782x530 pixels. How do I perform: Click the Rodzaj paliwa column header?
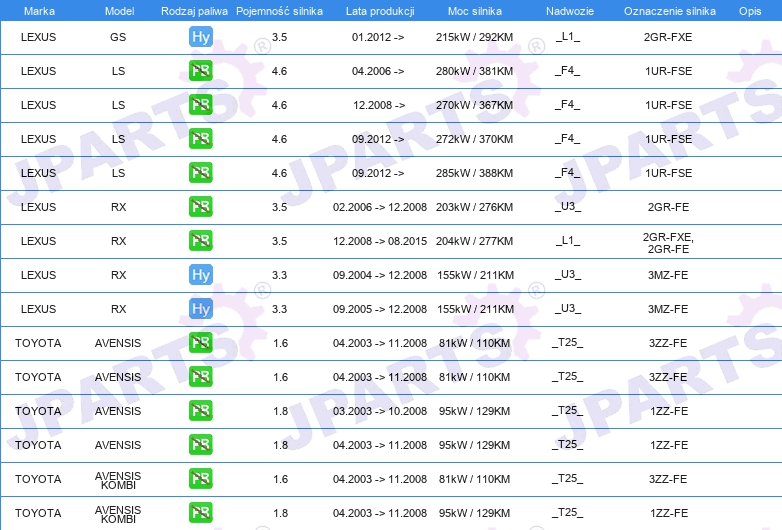(x=195, y=11)
